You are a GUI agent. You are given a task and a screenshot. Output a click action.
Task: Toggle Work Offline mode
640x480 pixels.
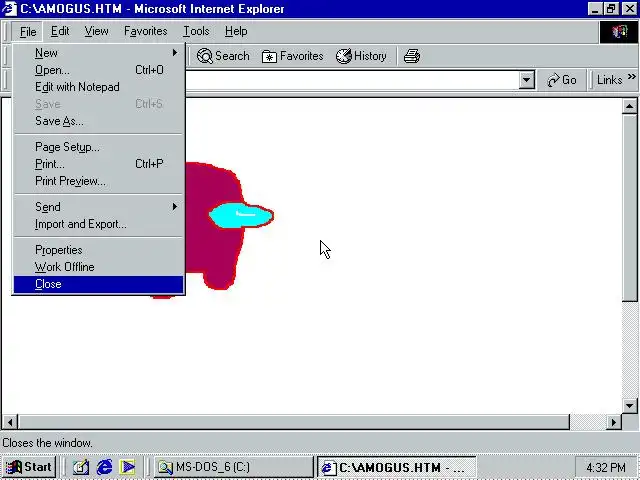pos(98,267)
